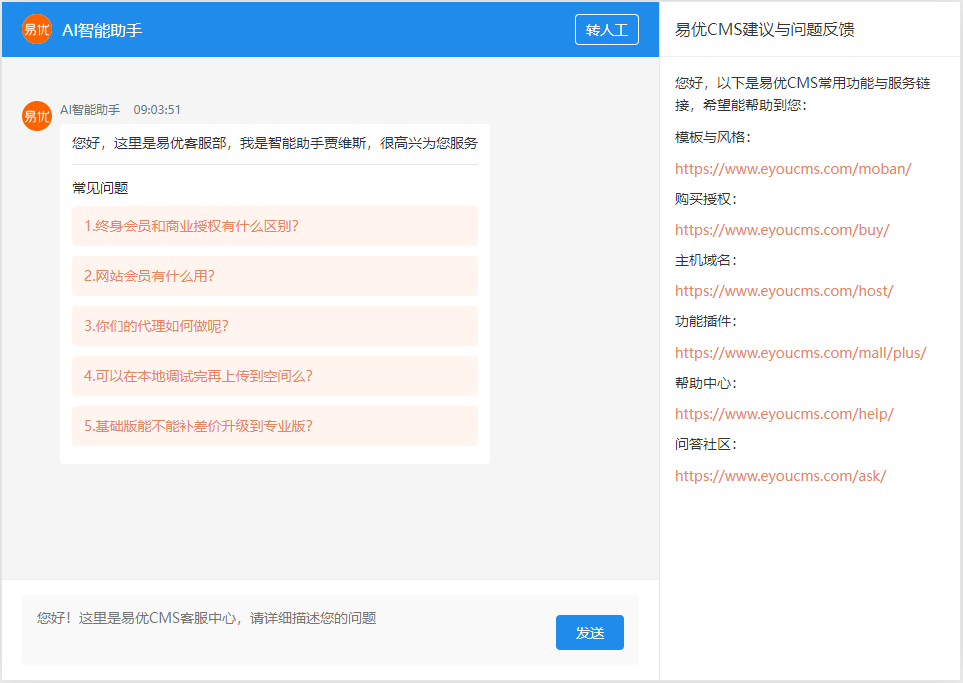Screen dimensions: 963x683
Task: Click the intro text 以下是易优CMS常用功能
Action: tap(802, 94)
